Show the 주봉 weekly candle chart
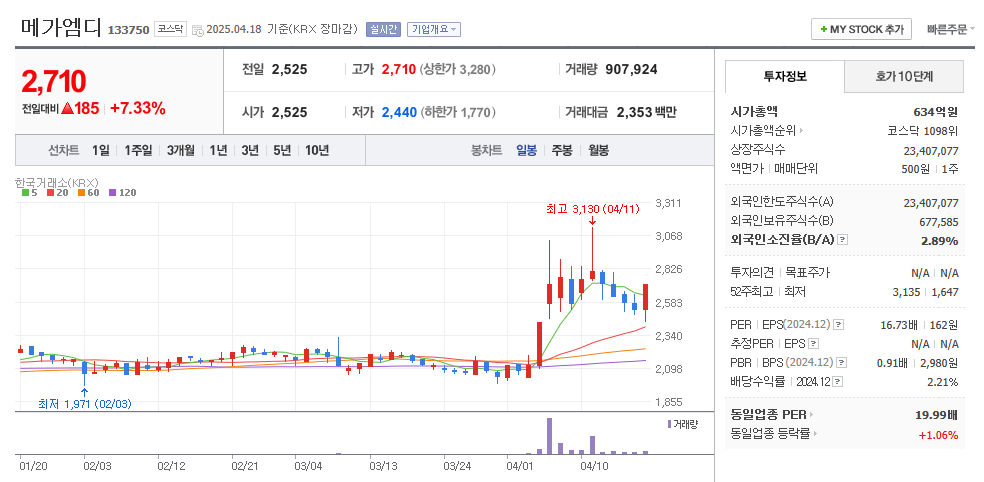Screen dimensions: 984x482 (x=562, y=151)
